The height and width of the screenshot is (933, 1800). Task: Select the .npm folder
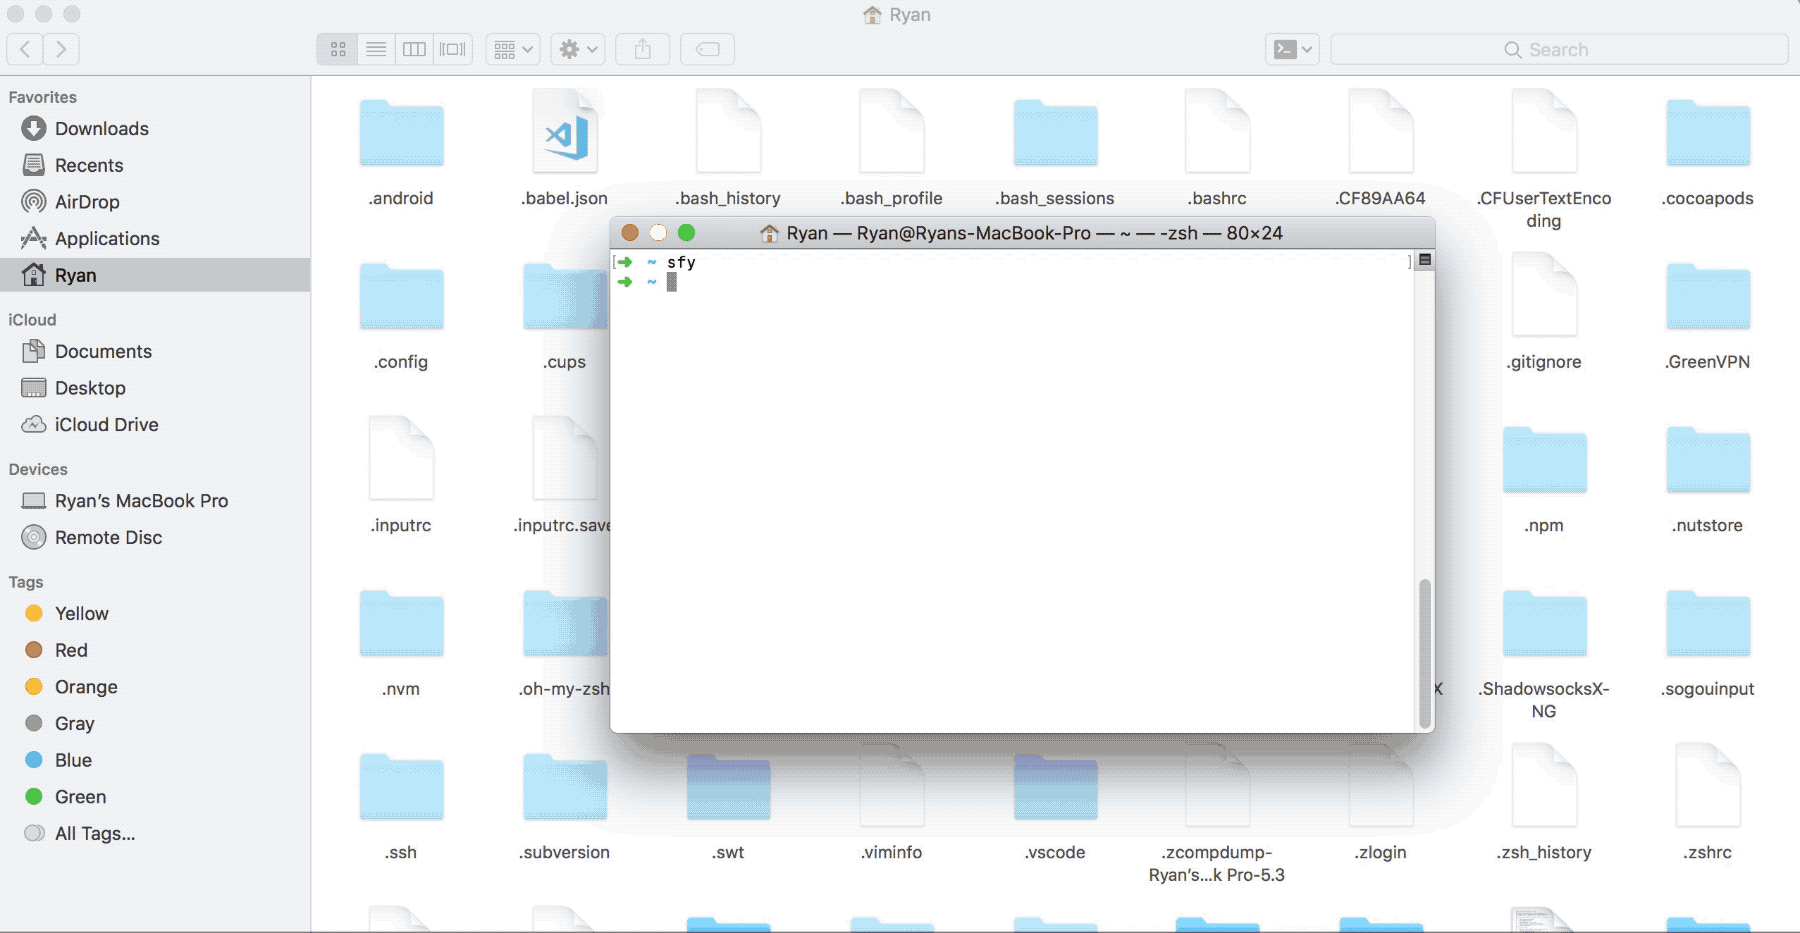coord(1544,460)
